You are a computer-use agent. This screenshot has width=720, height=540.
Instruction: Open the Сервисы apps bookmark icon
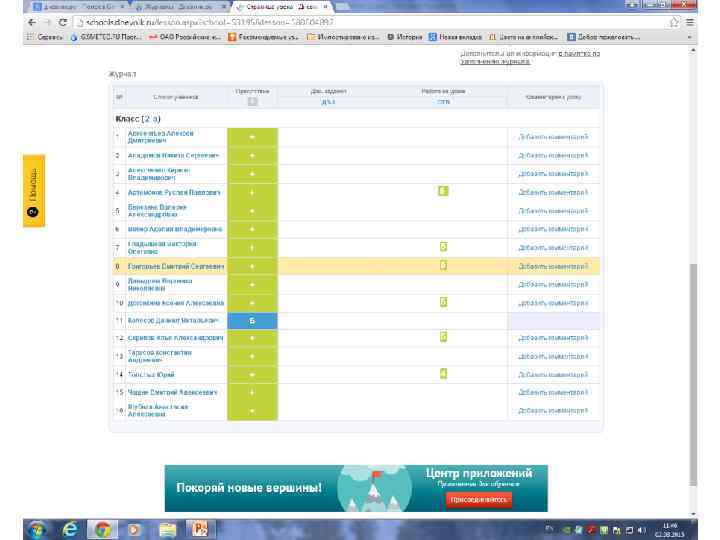click(45, 37)
